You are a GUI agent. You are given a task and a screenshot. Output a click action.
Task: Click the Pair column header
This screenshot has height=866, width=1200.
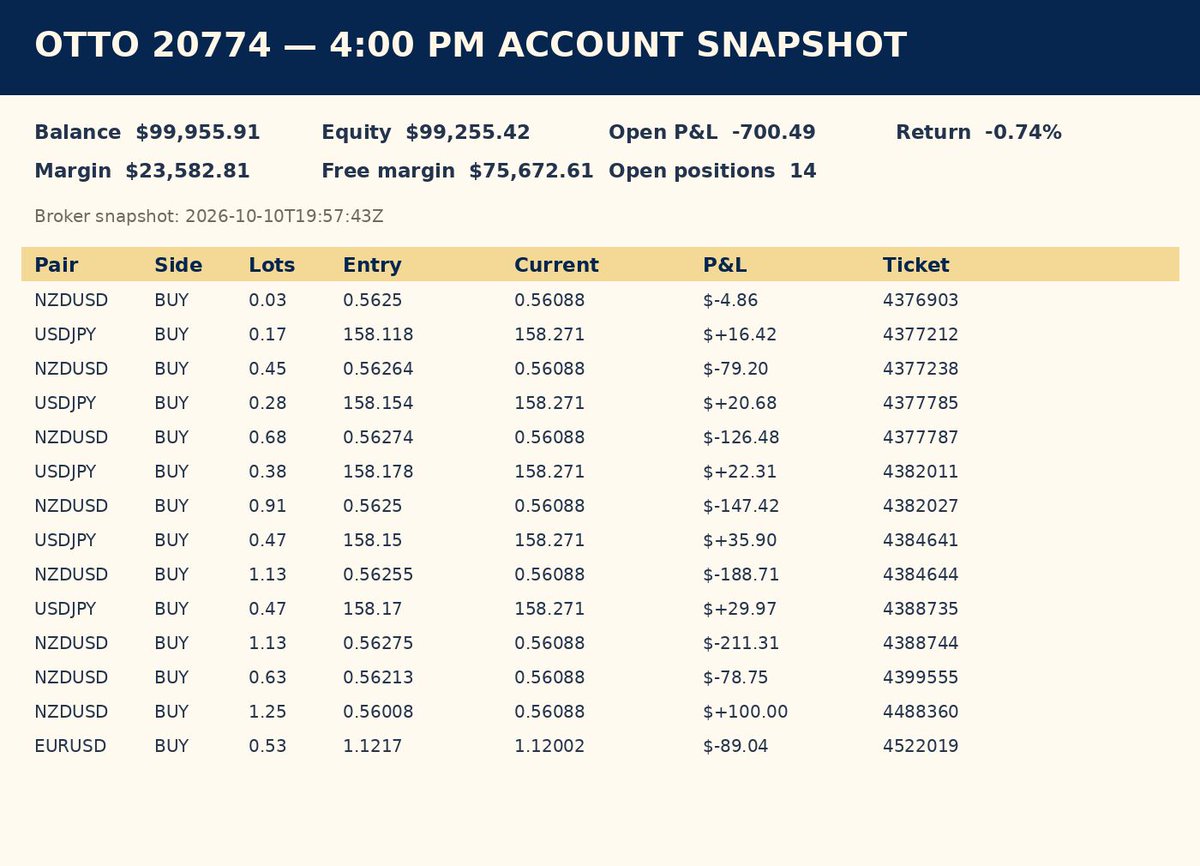pos(56,265)
